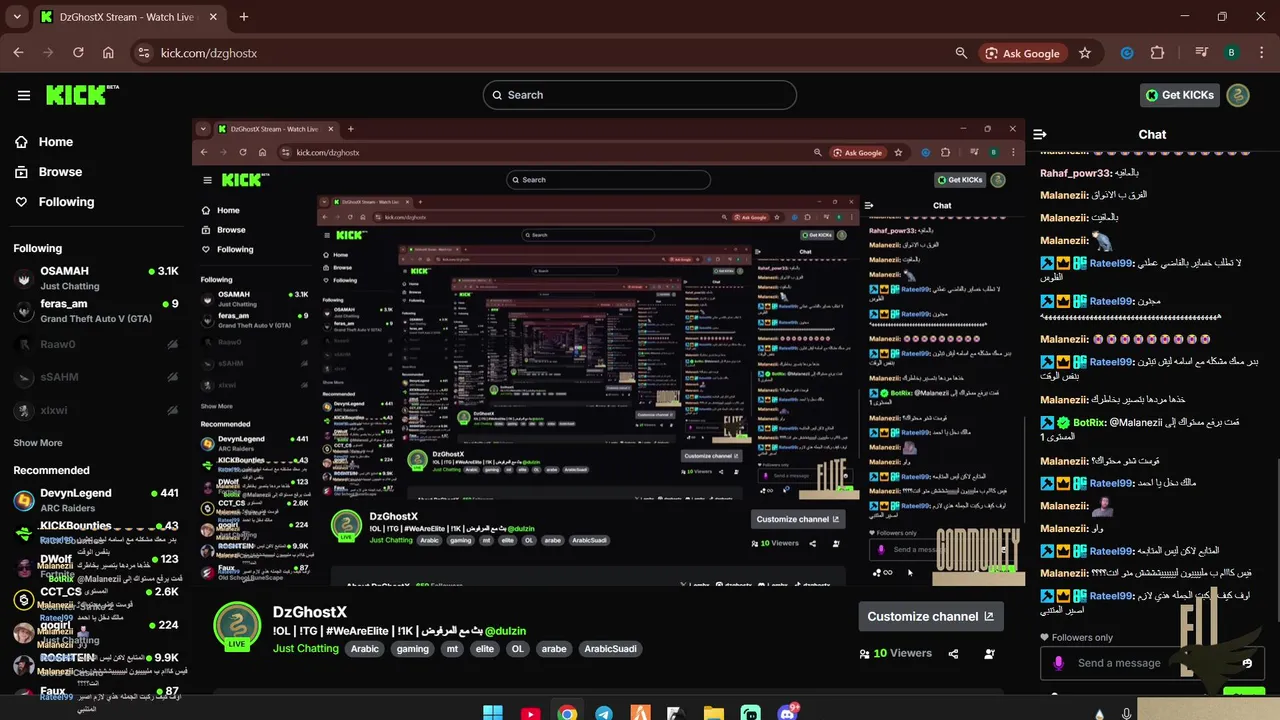Screen dimensions: 1280x720
Task: Open Windows Start menu
Action: tap(493, 713)
